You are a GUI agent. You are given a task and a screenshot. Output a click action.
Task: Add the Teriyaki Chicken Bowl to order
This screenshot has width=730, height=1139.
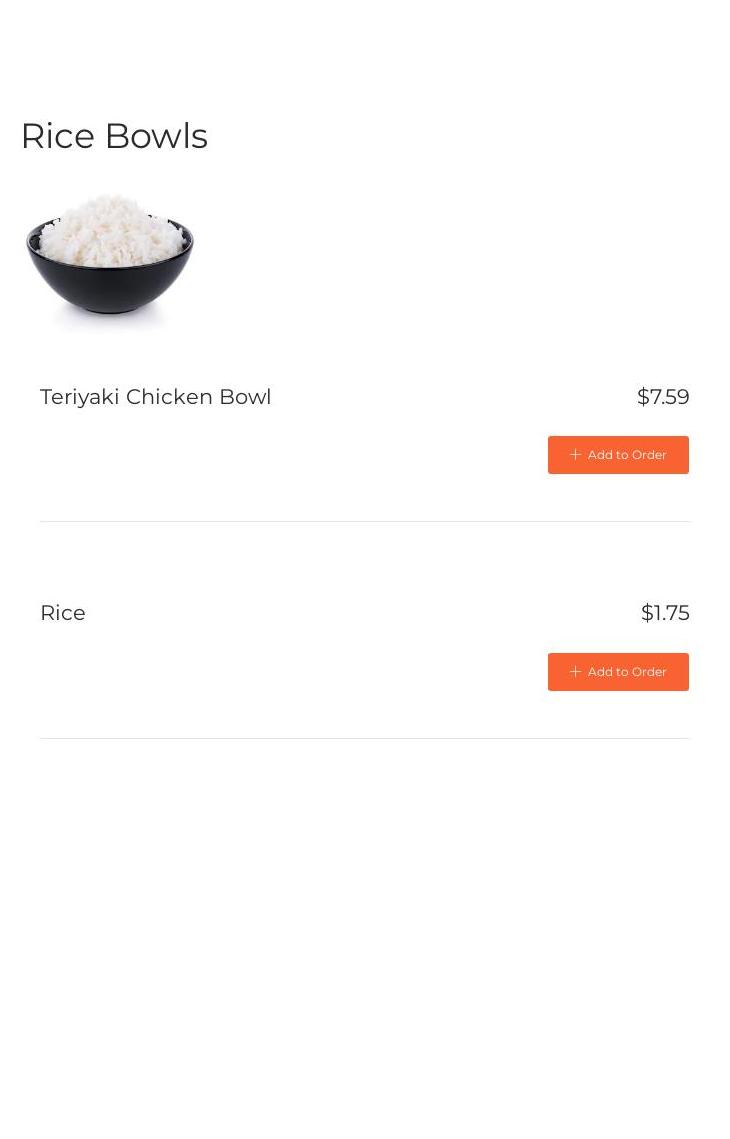tap(618, 455)
